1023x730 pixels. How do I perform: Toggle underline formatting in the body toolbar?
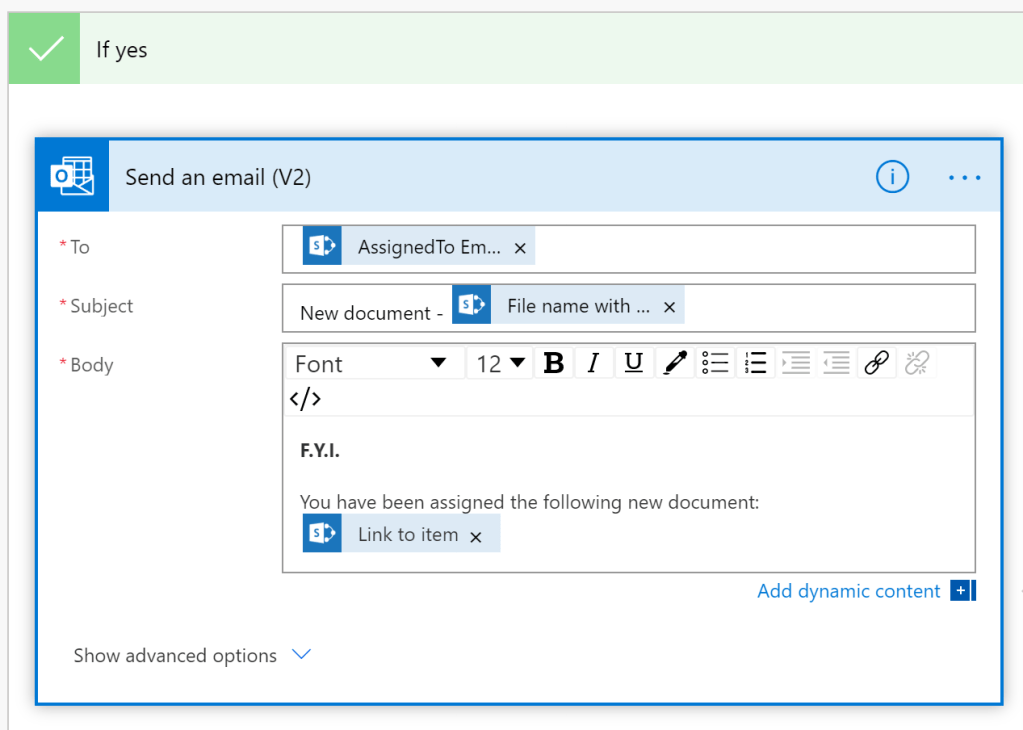point(633,364)
